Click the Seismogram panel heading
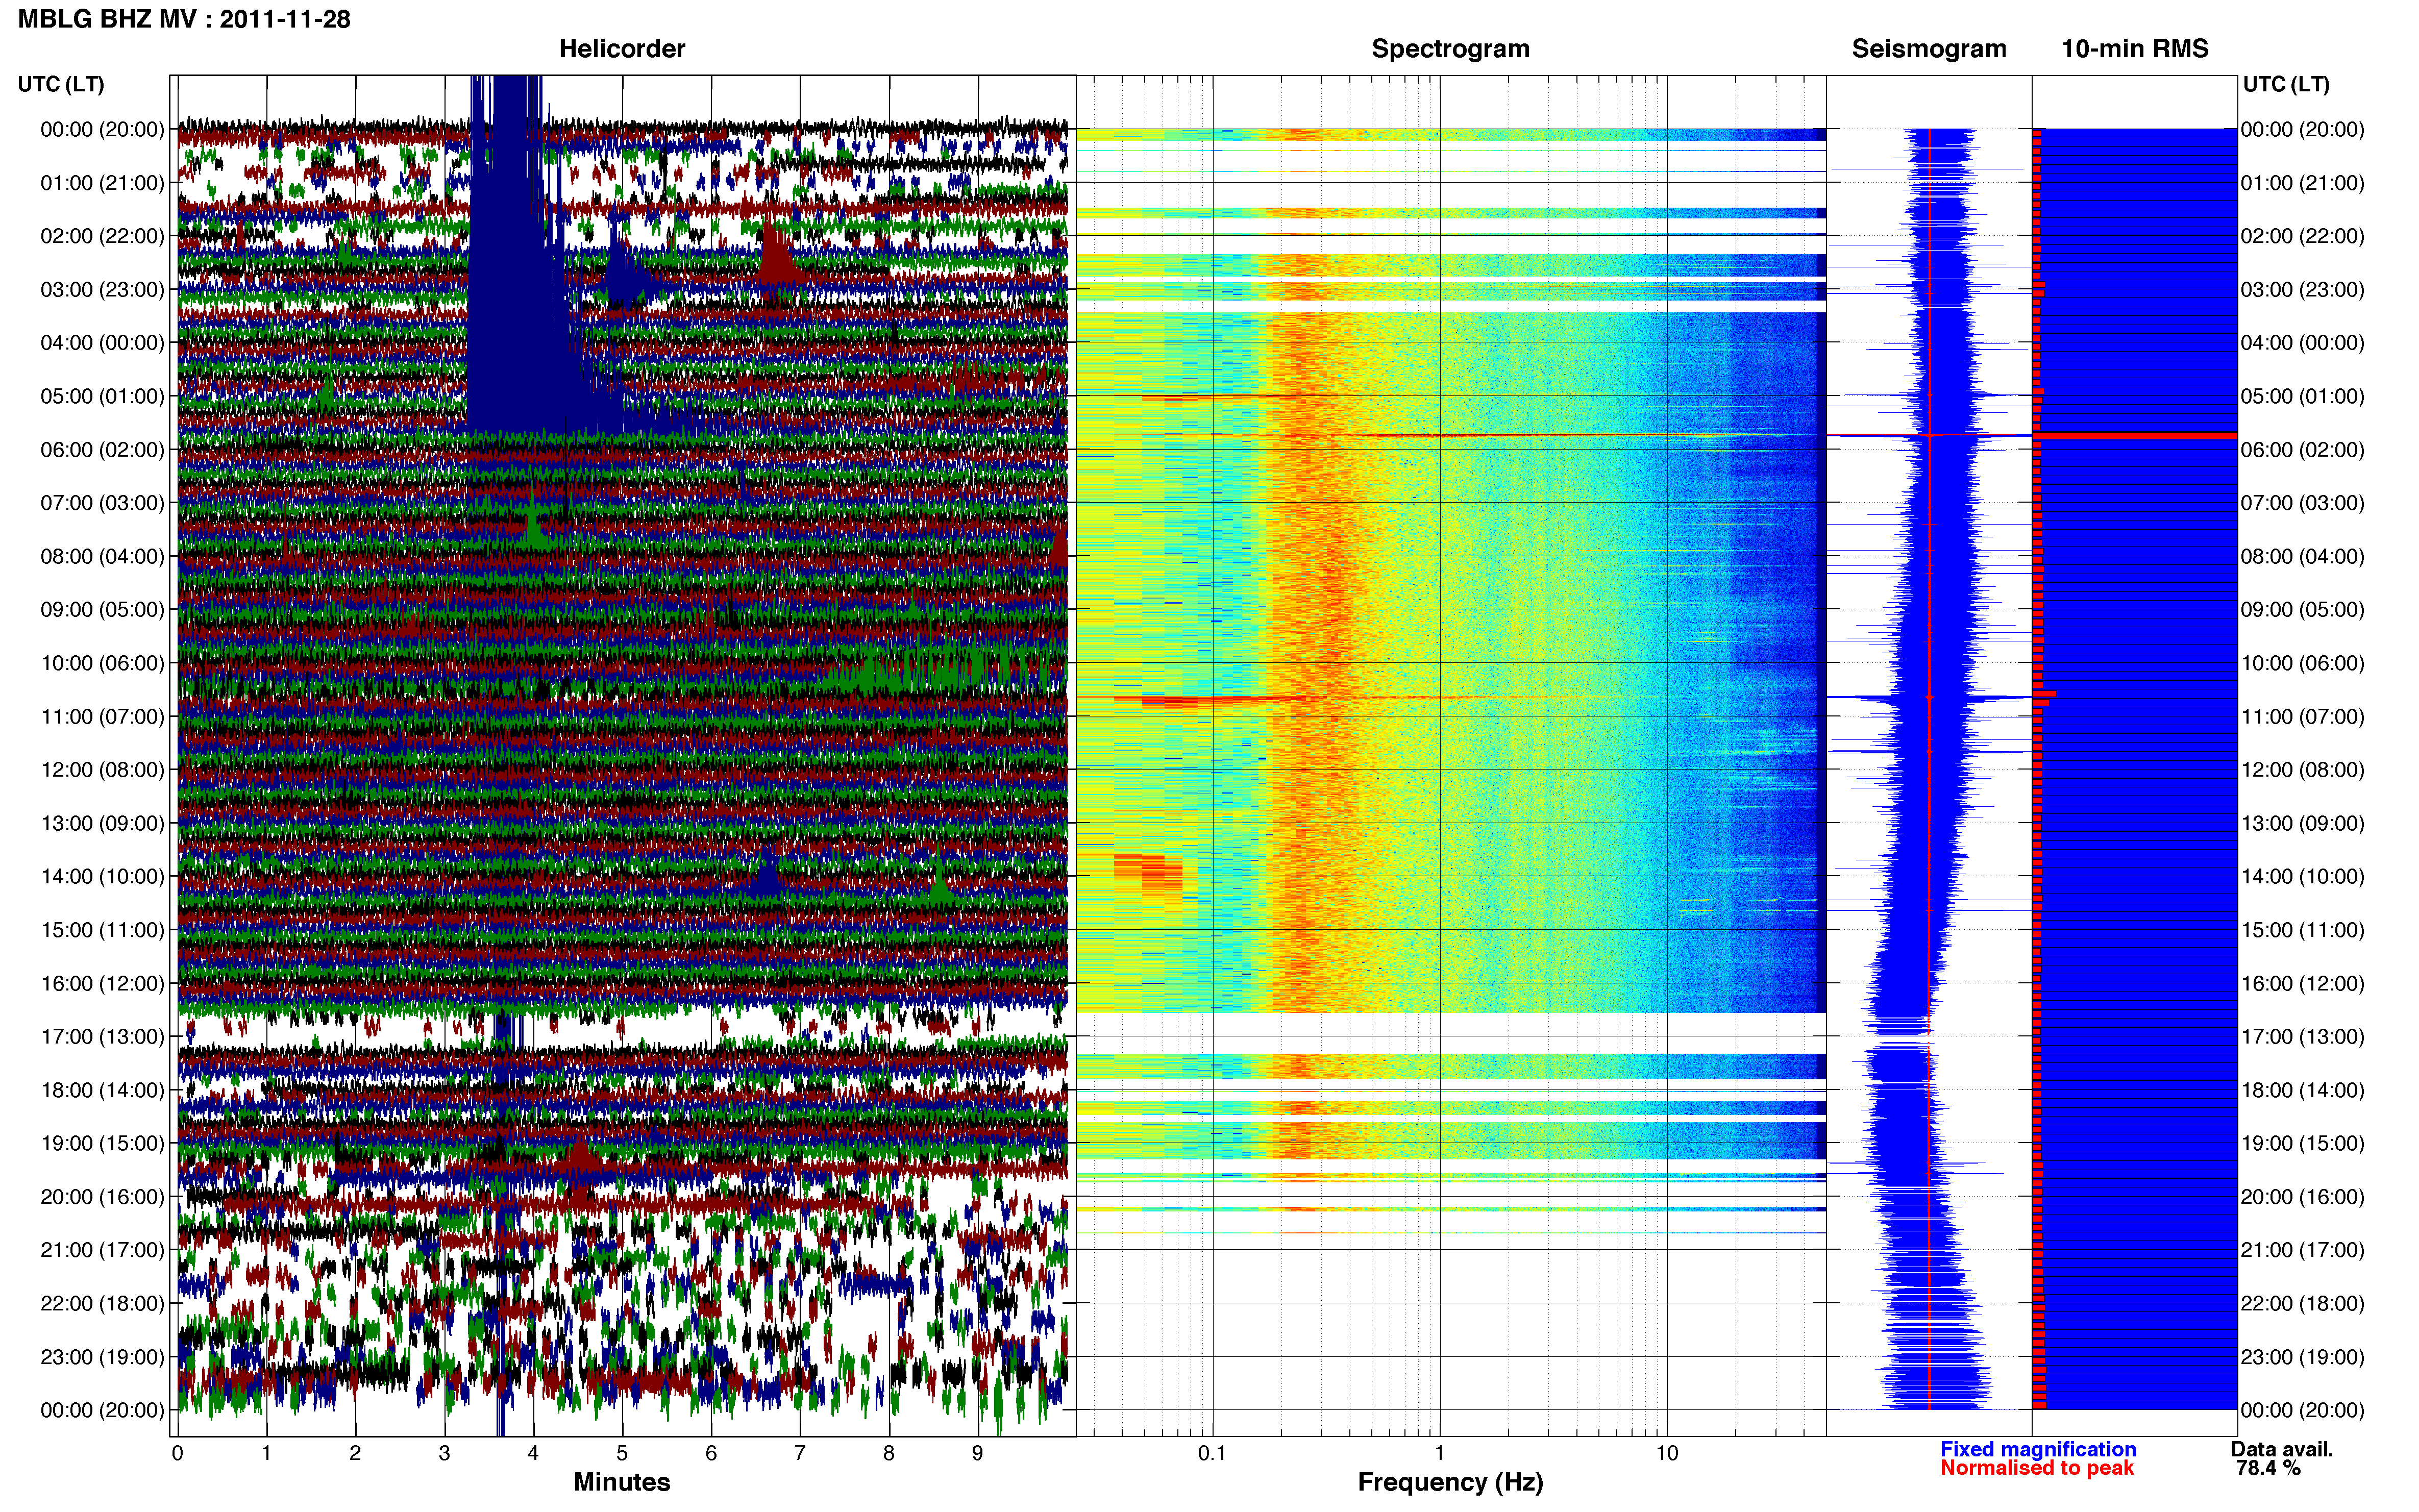2419x1512 pixels. pos(1928,48)
